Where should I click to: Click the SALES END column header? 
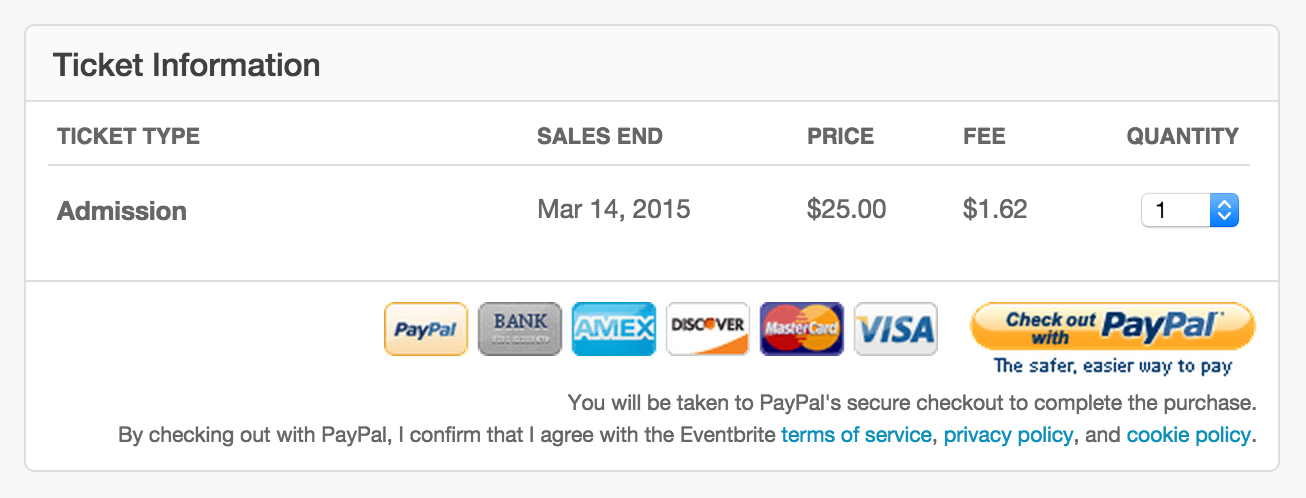click(600, 136)
